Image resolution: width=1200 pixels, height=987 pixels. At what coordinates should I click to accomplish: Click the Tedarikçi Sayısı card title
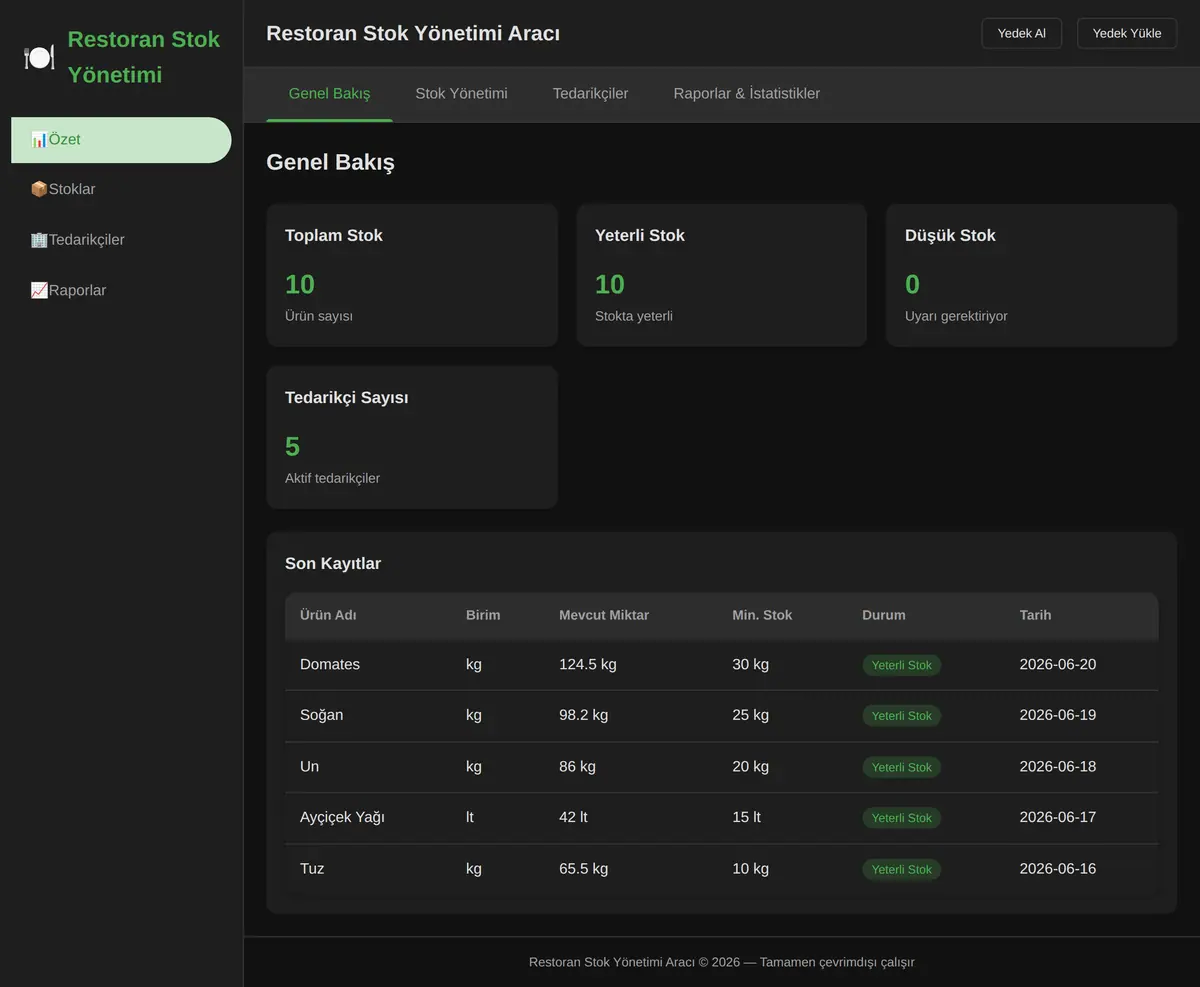[347, 398]
